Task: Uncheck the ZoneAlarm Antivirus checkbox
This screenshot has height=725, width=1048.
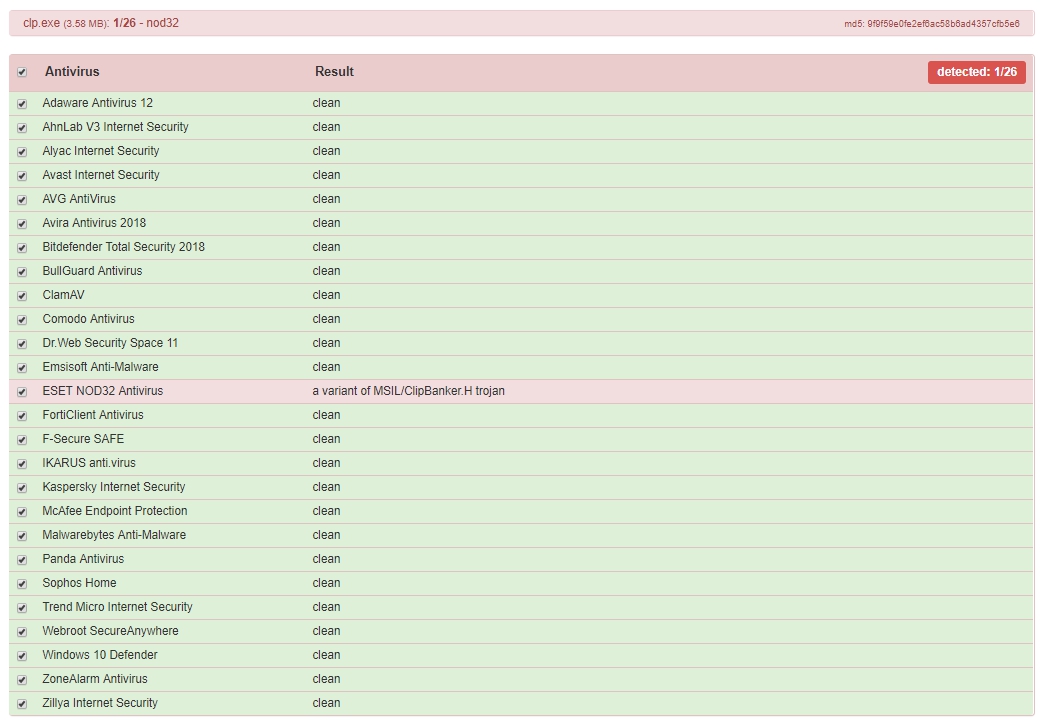Action: (x=22, y=680)
